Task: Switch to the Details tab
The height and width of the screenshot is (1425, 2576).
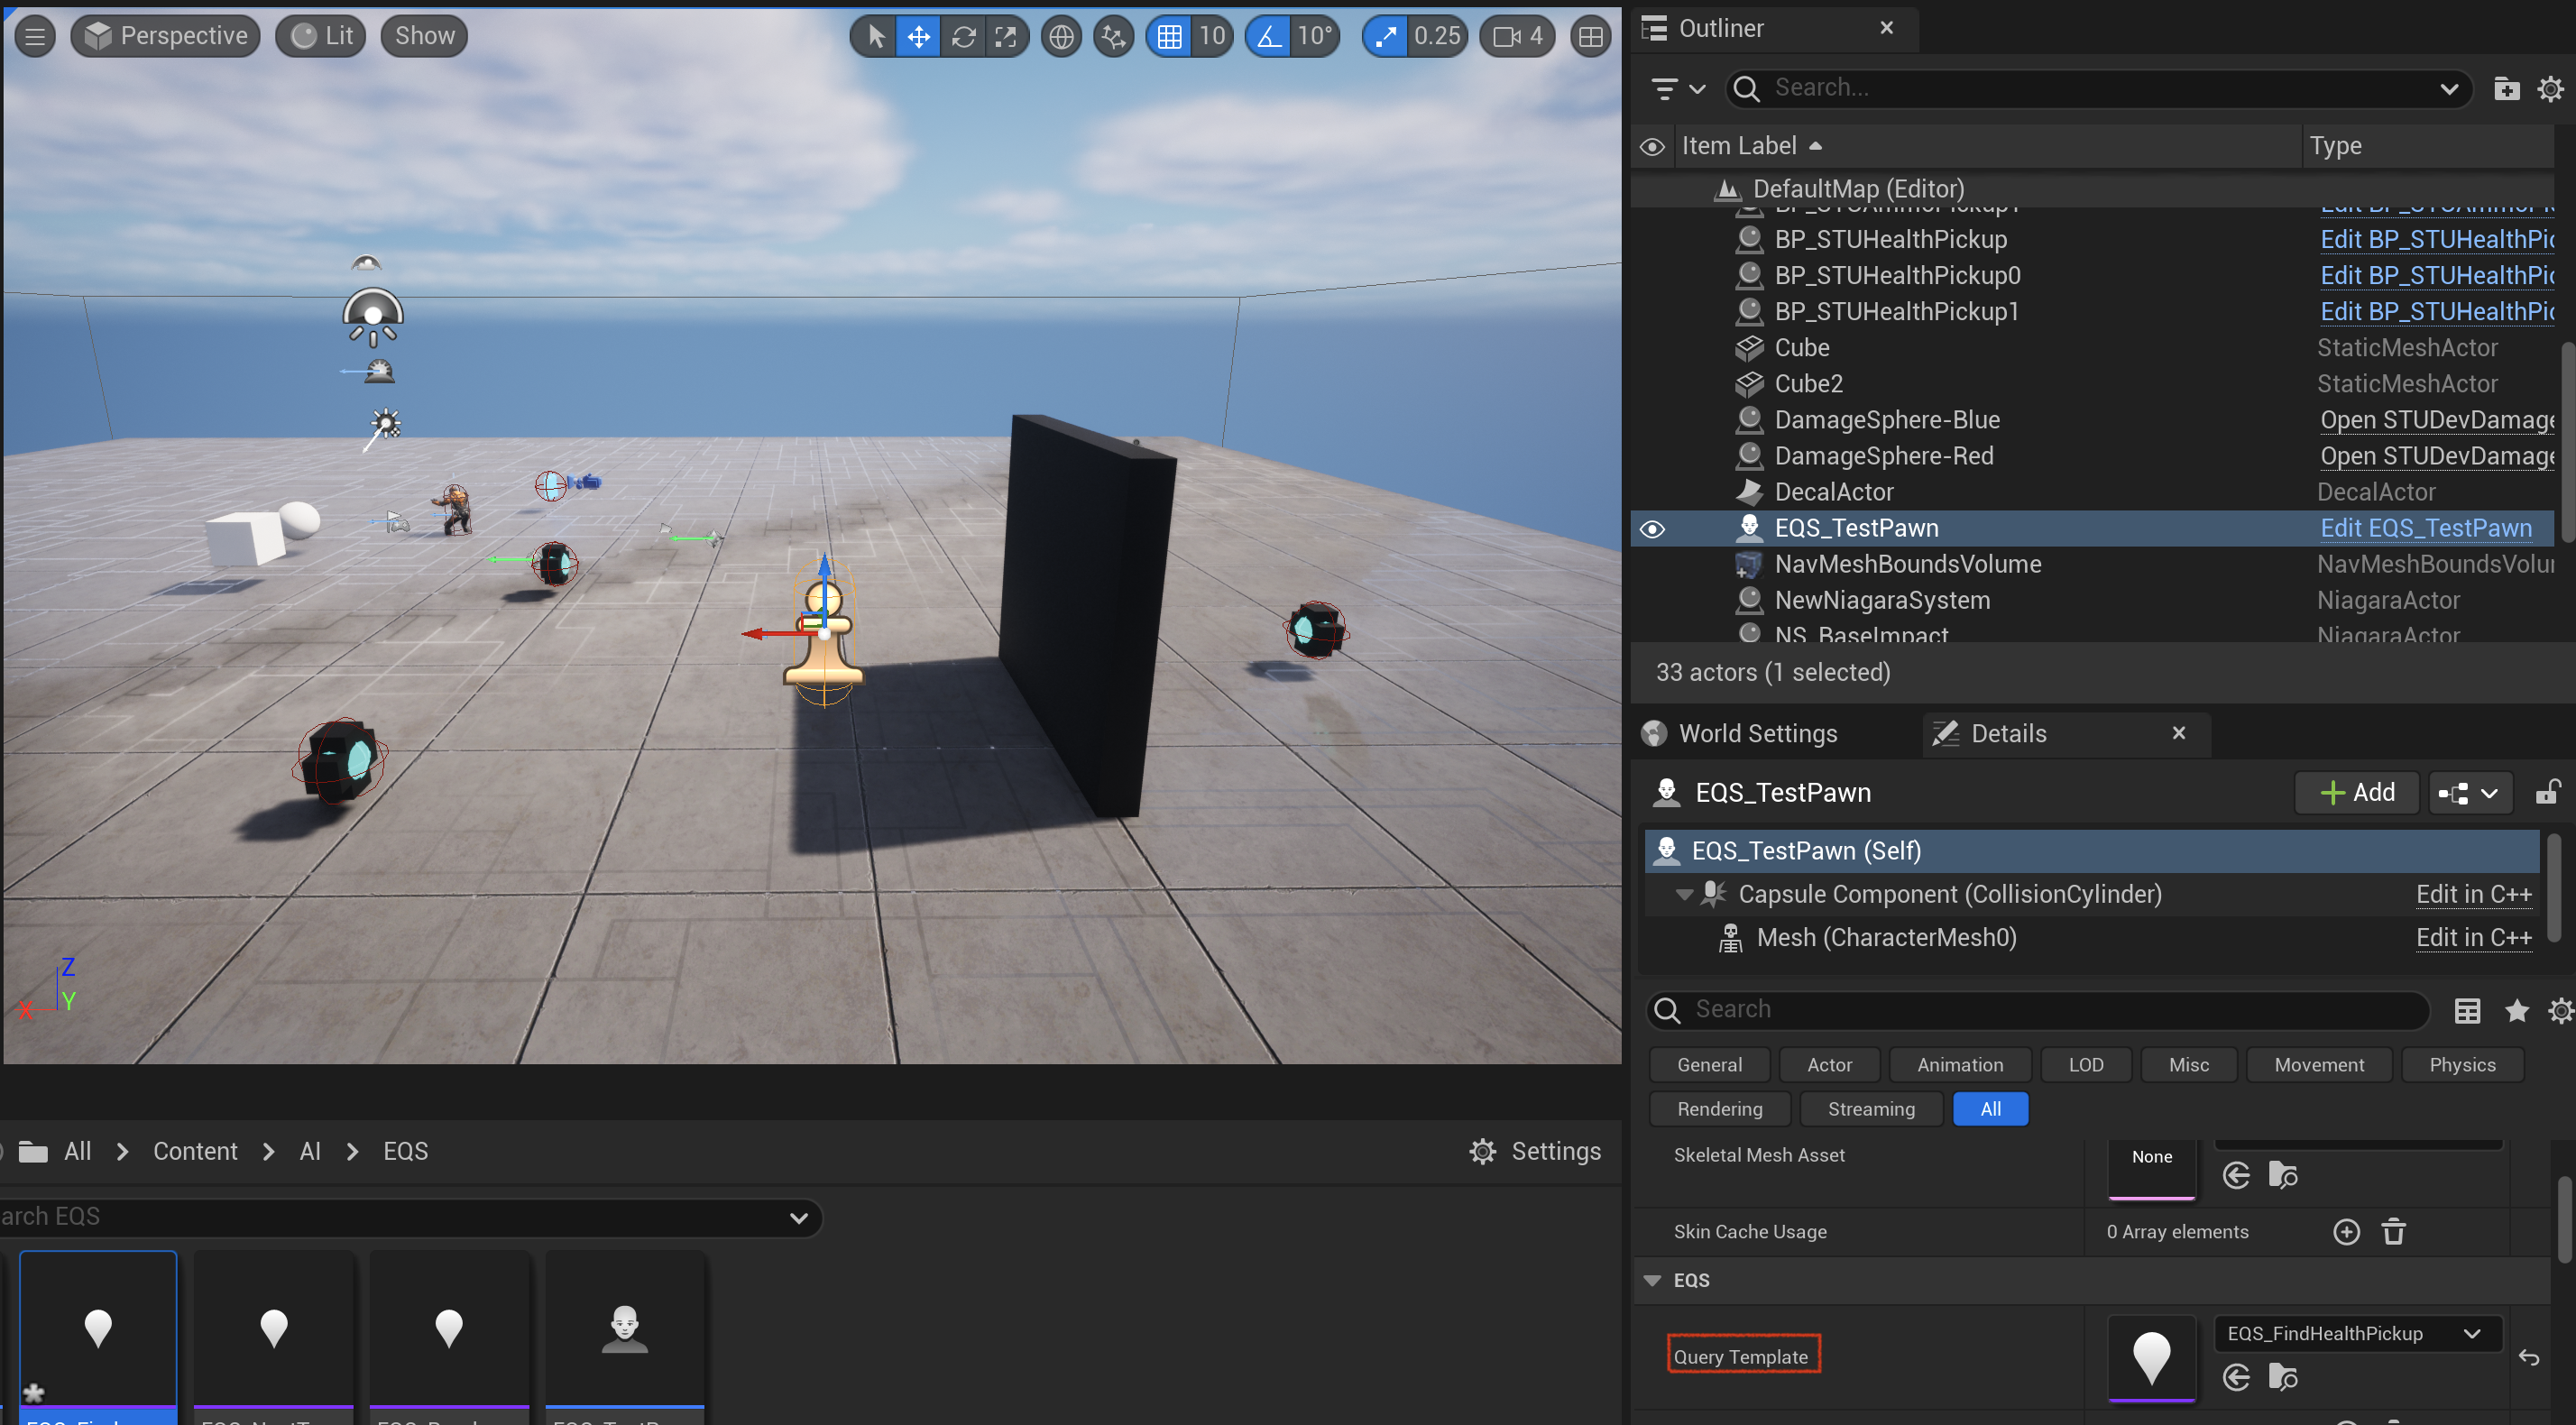Action: click(2008, 734)
